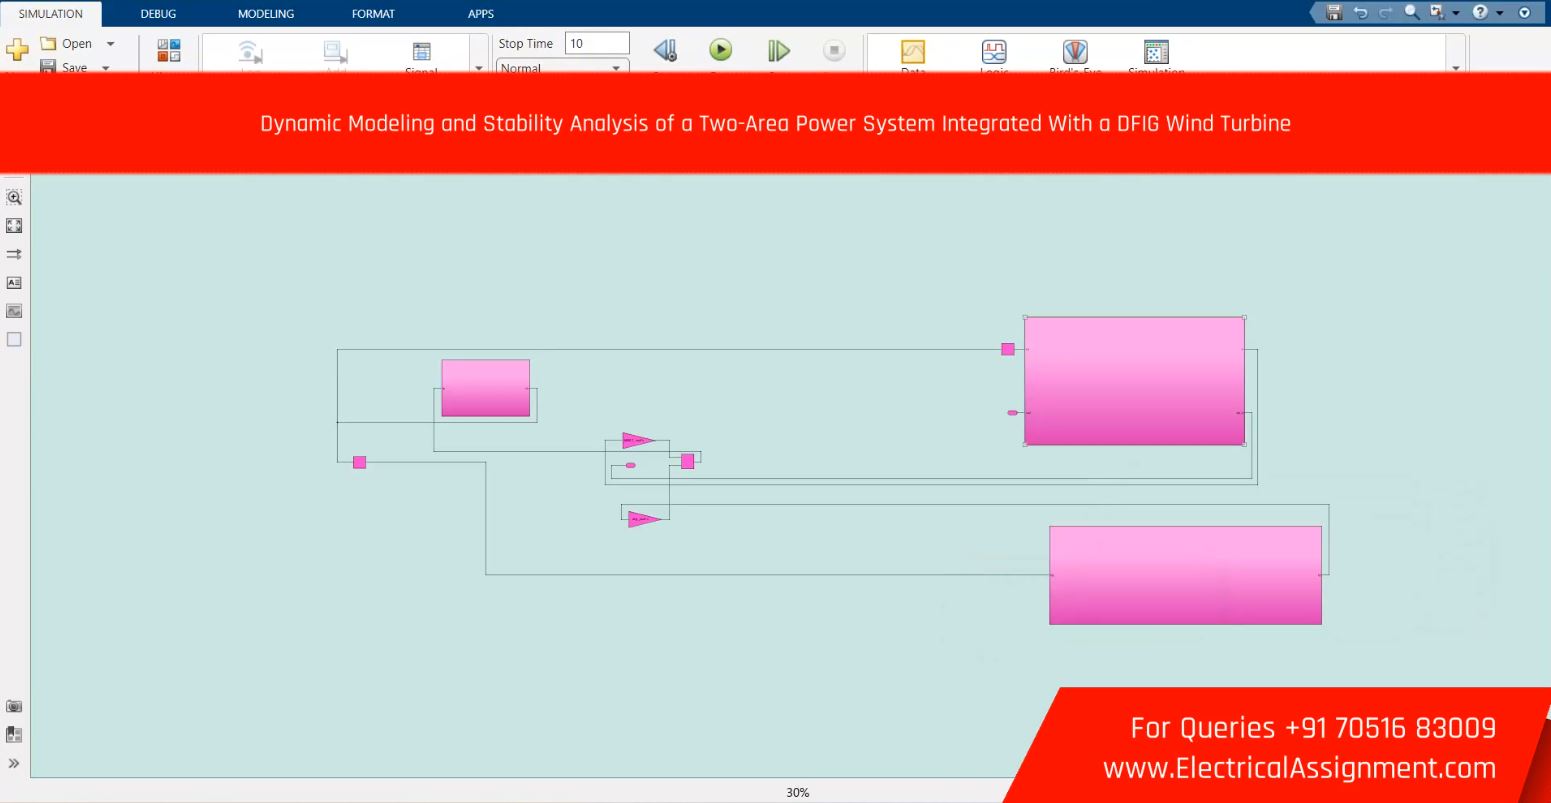Collapse the toolstrip with round arrow button
The height and width of the screenshot is (803, 1551).
(x=1525, y=12)
